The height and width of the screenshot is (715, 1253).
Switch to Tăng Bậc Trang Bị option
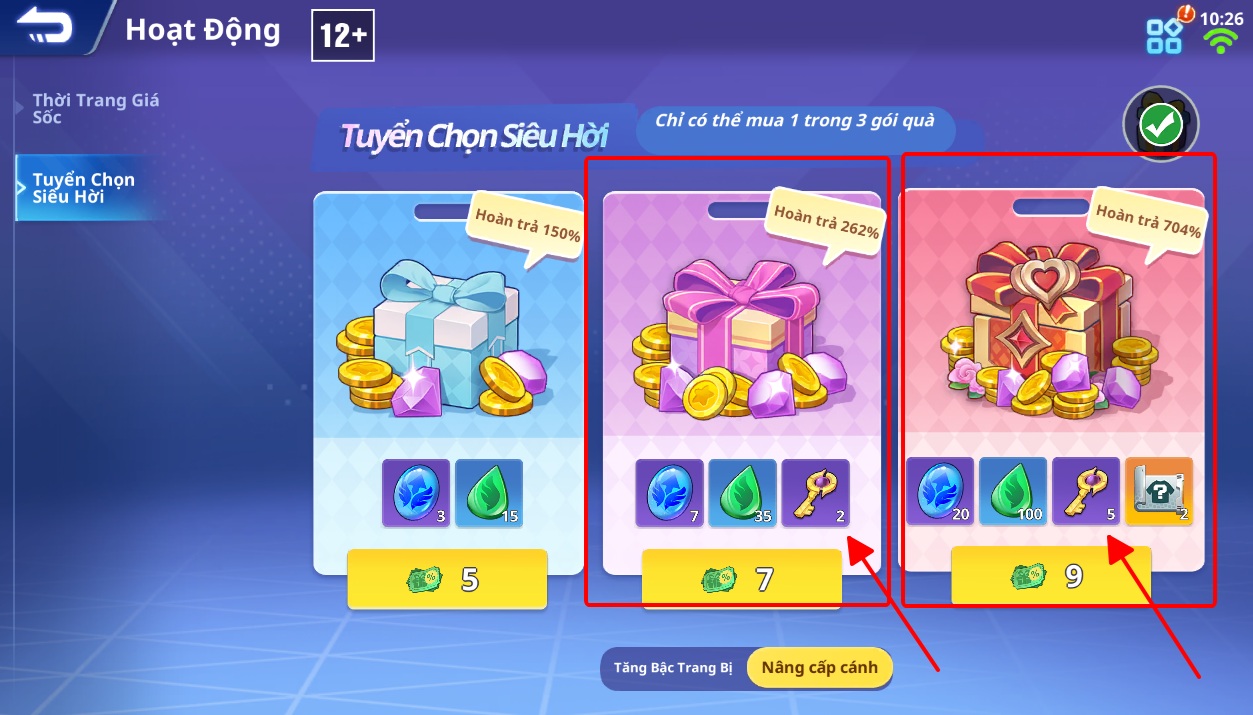click(x=674, y=668)
